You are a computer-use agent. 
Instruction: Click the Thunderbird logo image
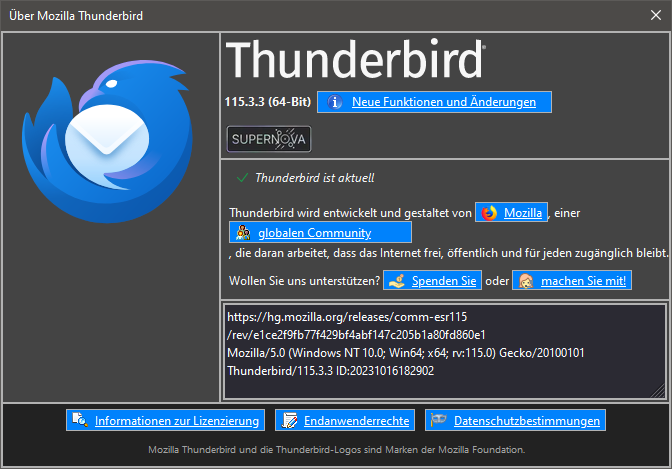[107, 141]
